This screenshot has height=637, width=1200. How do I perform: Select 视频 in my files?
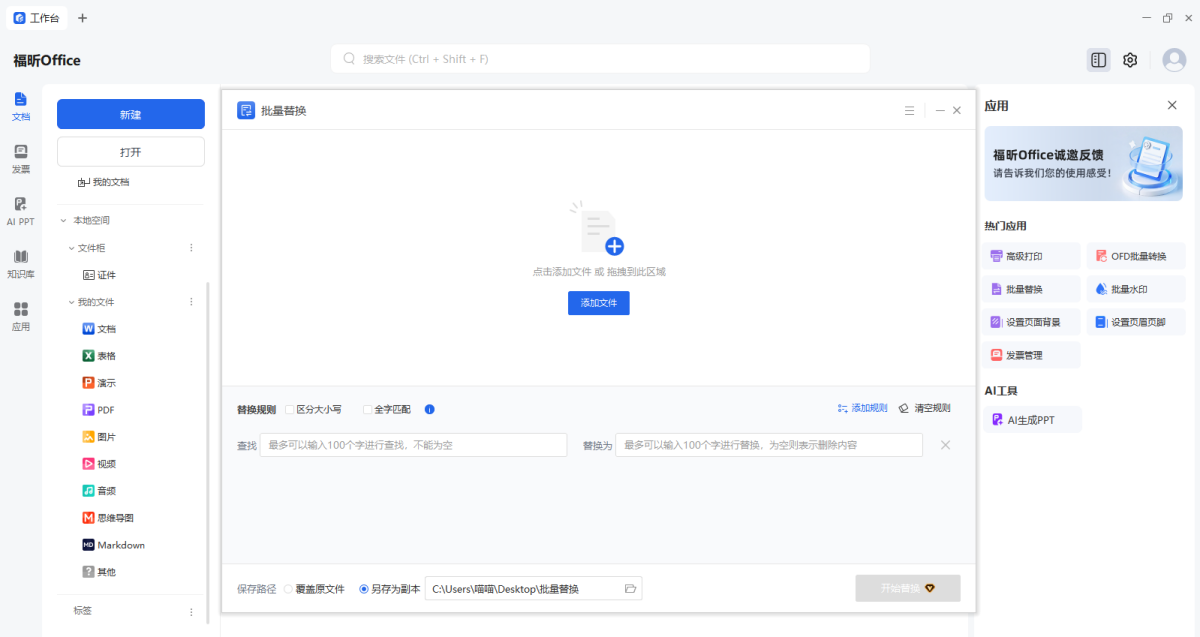(100, 464)
